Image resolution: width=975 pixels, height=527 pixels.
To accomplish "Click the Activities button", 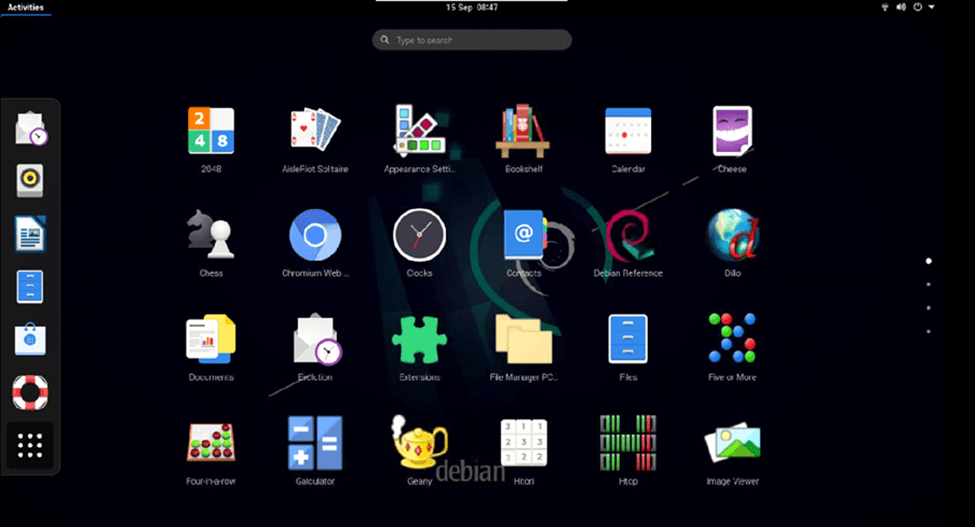I will click(x=25, y=7).
